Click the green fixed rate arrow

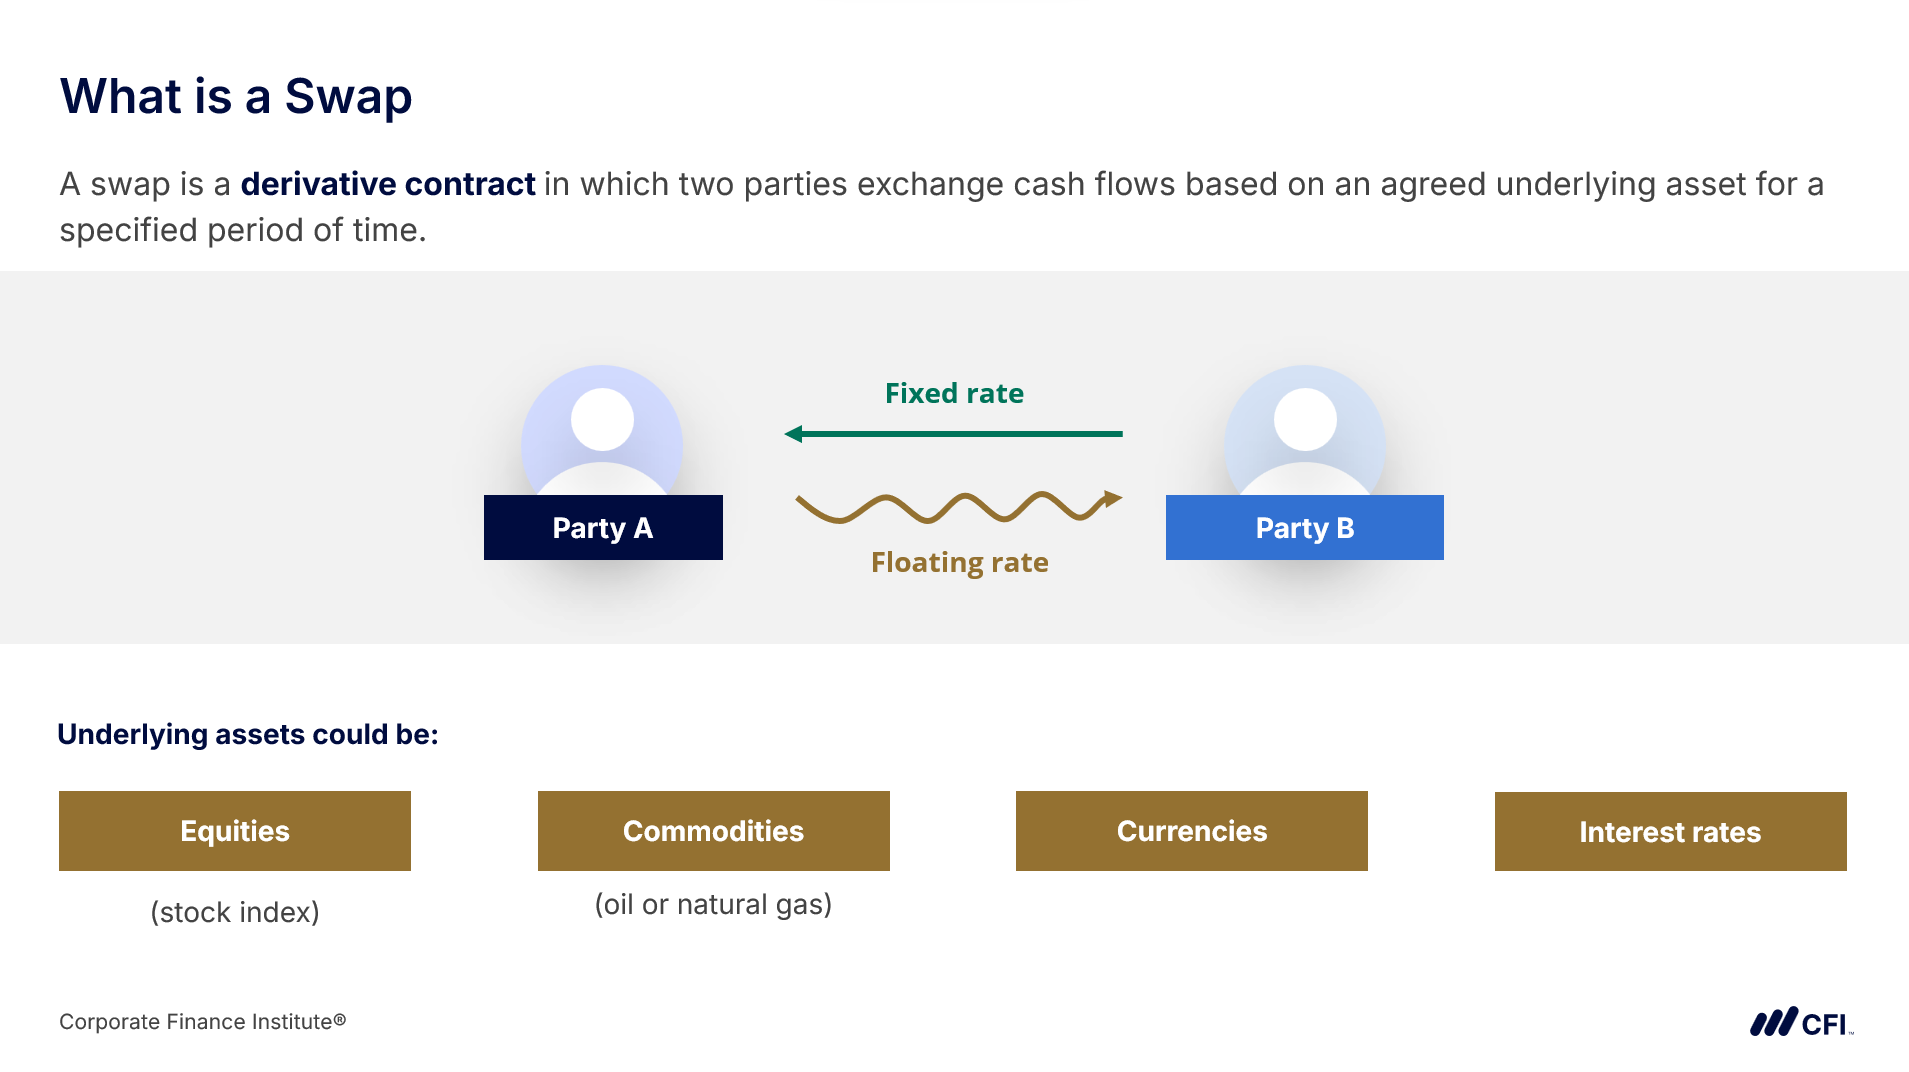point(953,434)
